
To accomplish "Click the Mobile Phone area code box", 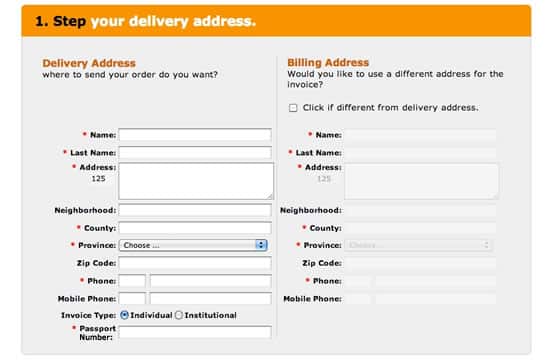I will pos(132,299).
